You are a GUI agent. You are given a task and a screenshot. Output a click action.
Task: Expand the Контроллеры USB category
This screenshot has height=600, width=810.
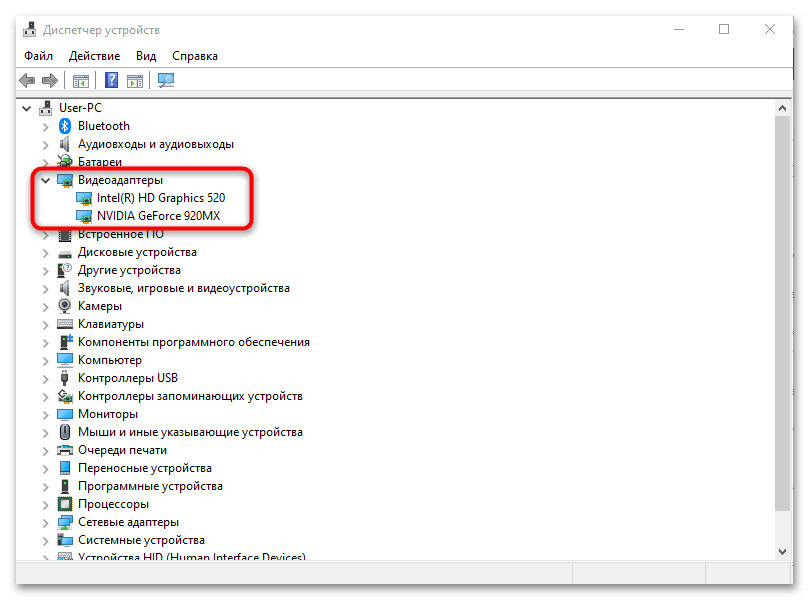45,378
